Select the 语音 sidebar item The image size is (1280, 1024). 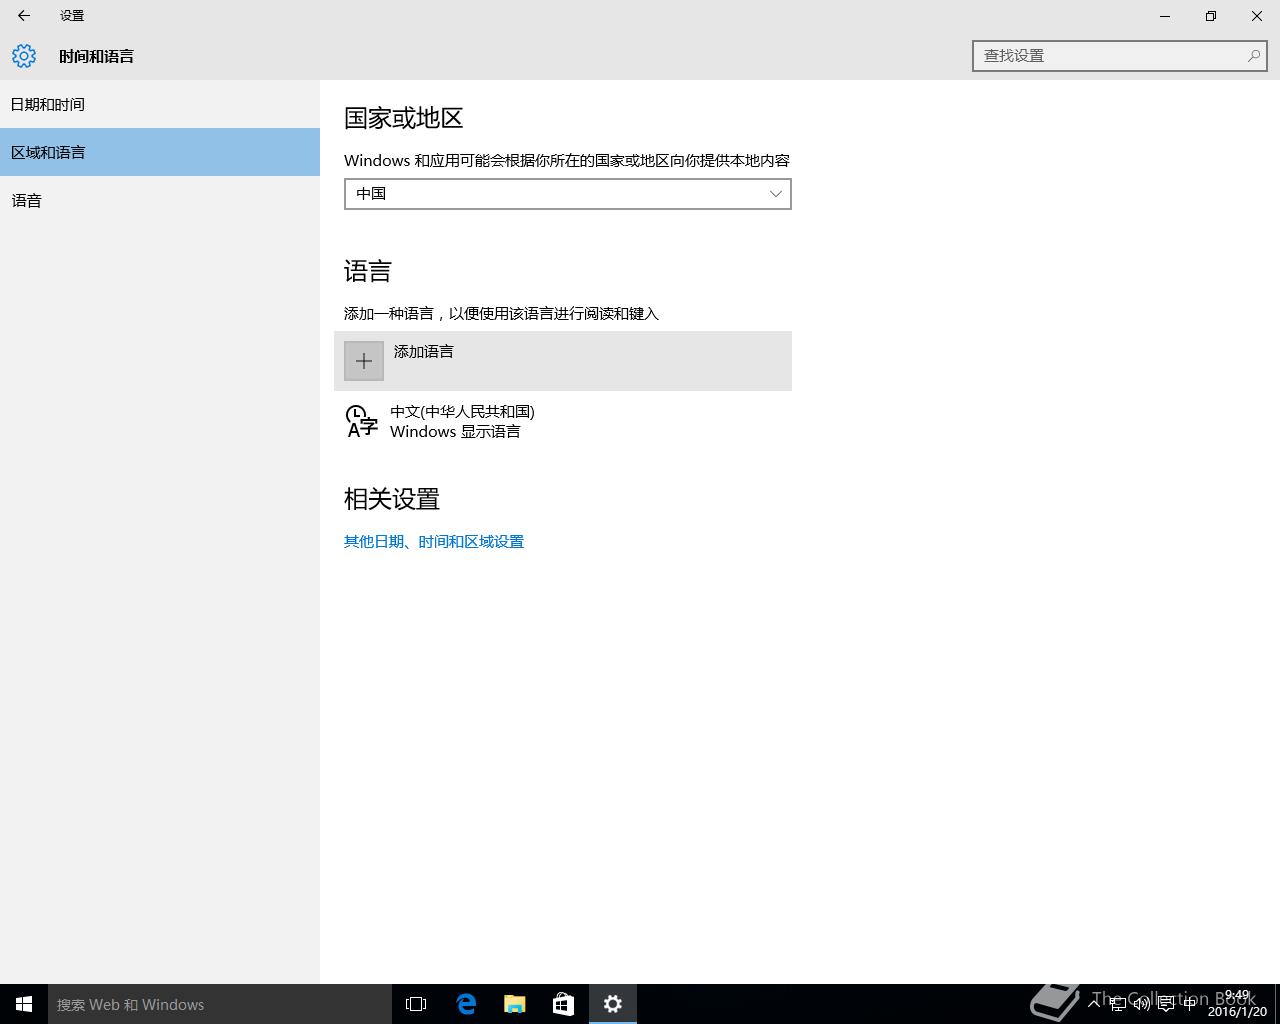tap(160, 200)
